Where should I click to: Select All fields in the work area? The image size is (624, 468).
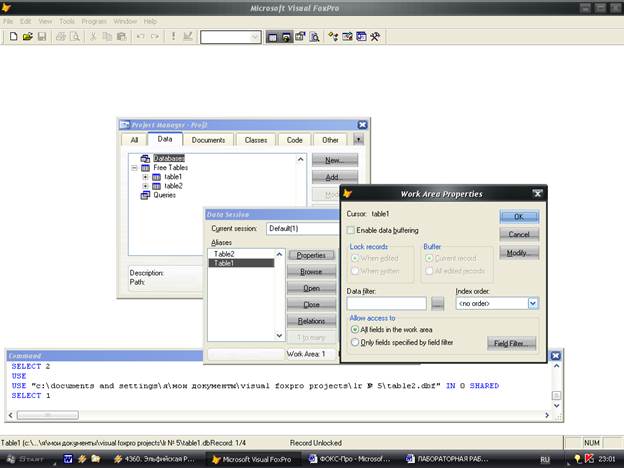[x=355, y=330]
